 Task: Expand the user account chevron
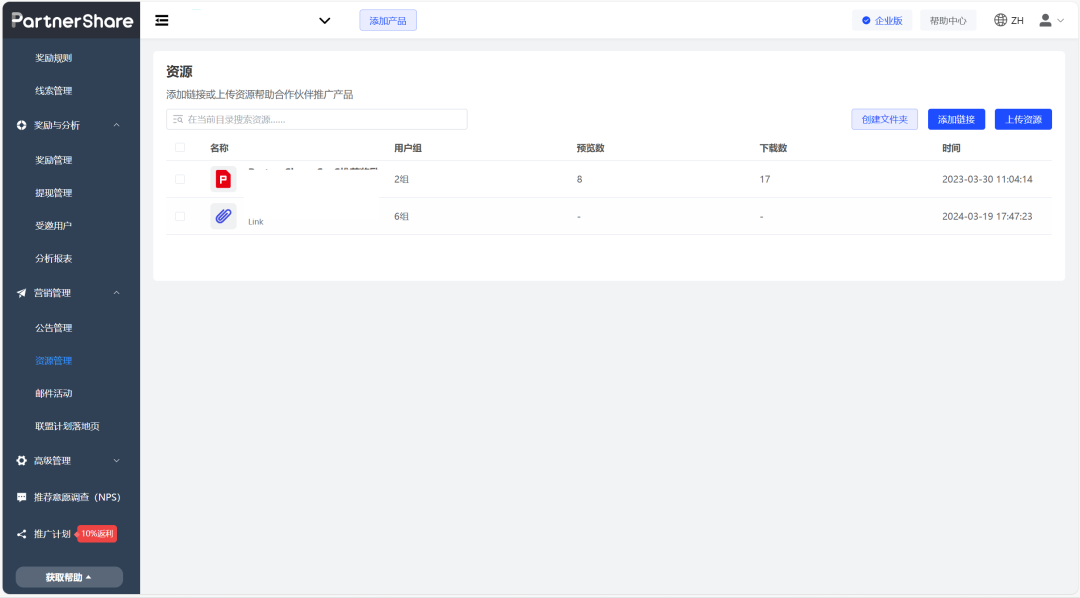[x=1061, y=21]
